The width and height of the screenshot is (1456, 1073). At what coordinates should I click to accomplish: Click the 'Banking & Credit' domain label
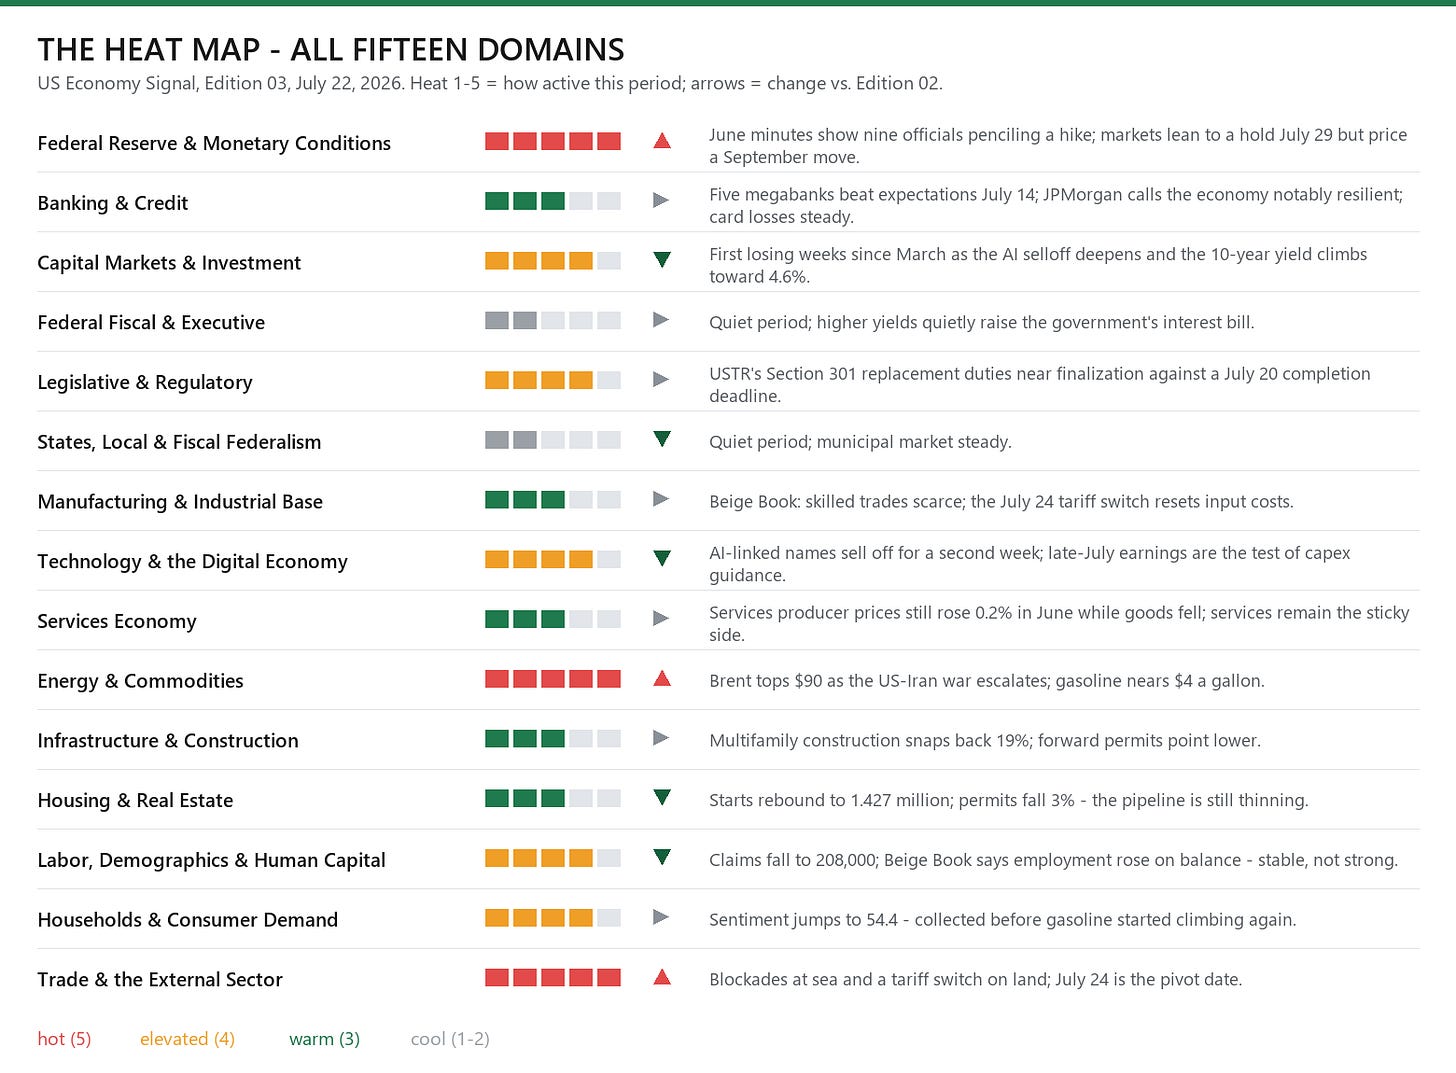(x=113, y=203)
